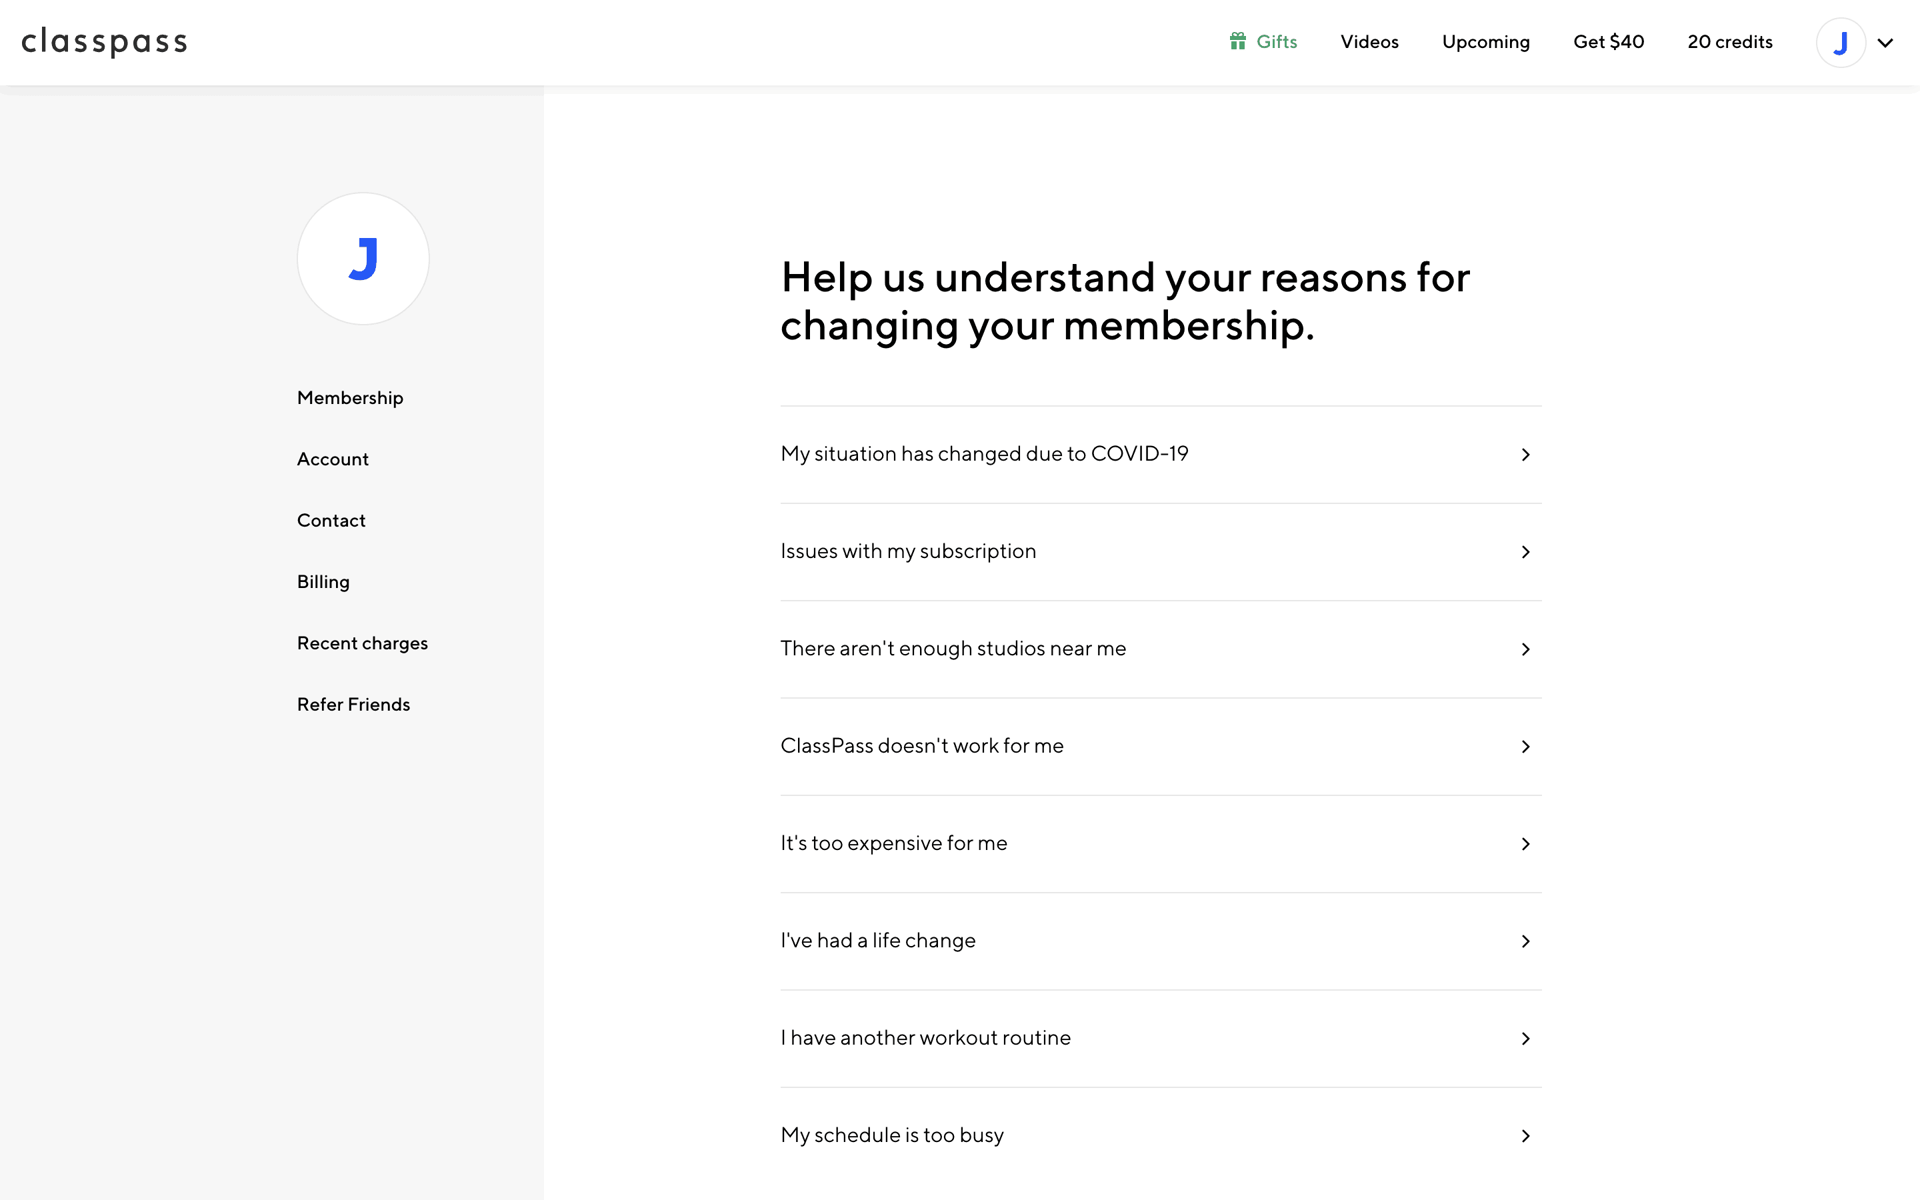Click chevron beside 'ClassPass doesn't work for me'
Image resolution: width=1920 pixels, height=1200 pixels.
pyautogui.click(x=1525, y=747)
